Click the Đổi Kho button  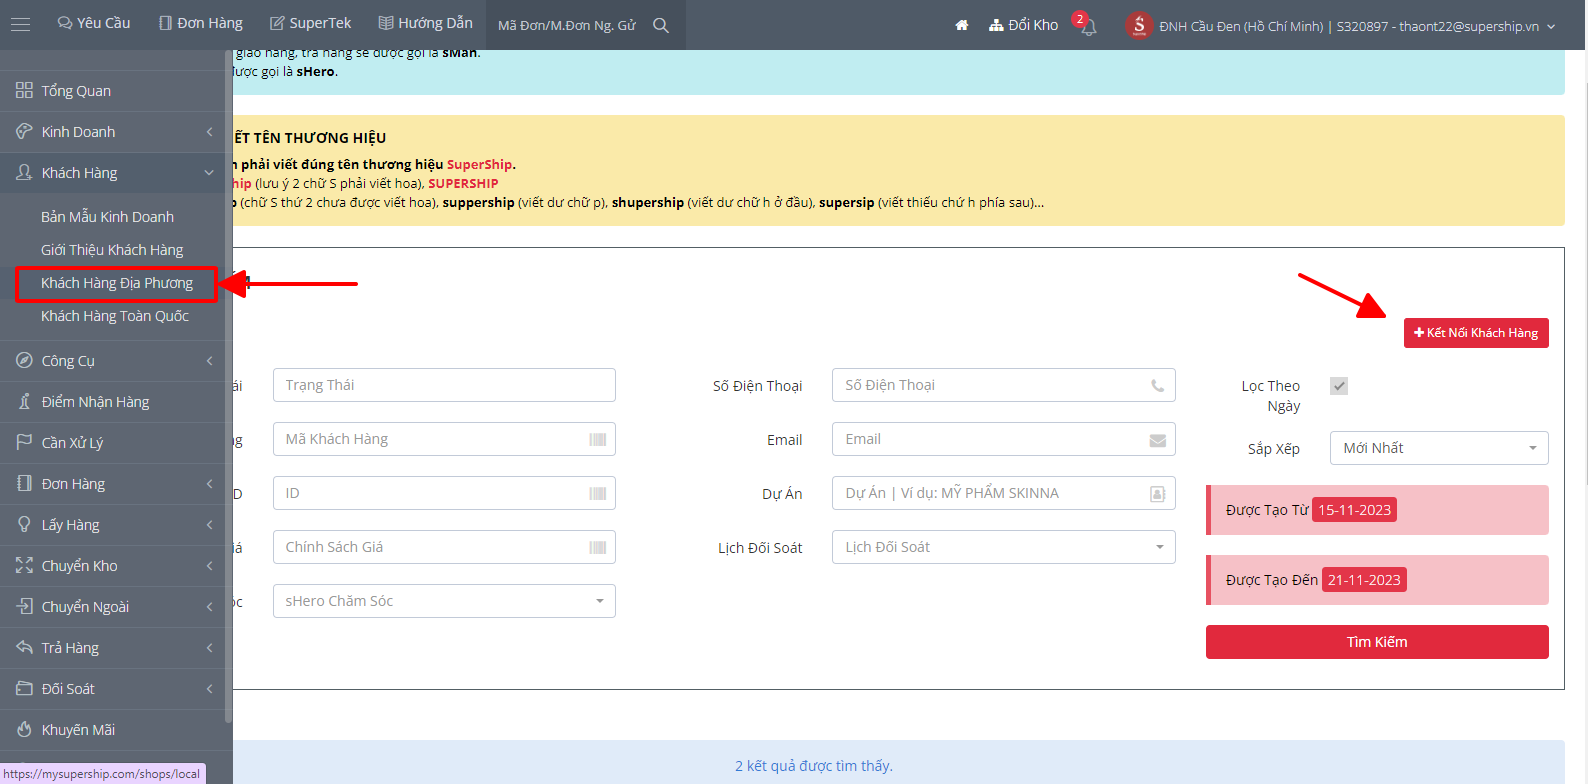[1023, 25]
